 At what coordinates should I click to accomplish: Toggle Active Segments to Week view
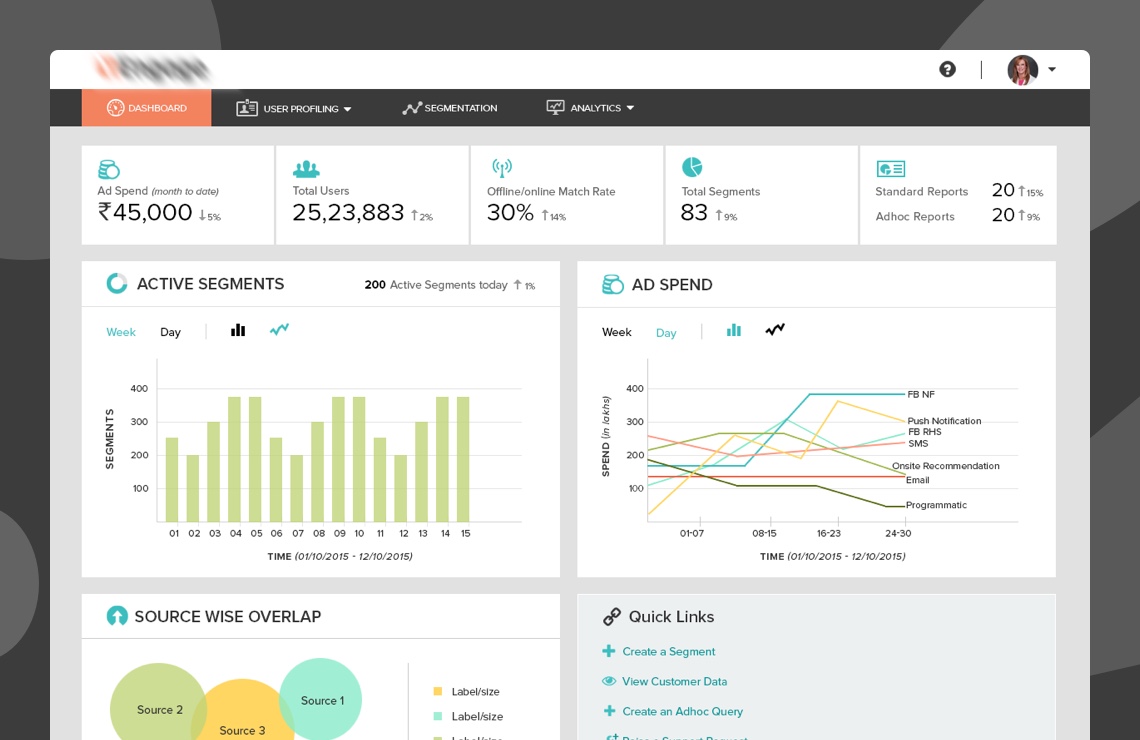(121, 332)
